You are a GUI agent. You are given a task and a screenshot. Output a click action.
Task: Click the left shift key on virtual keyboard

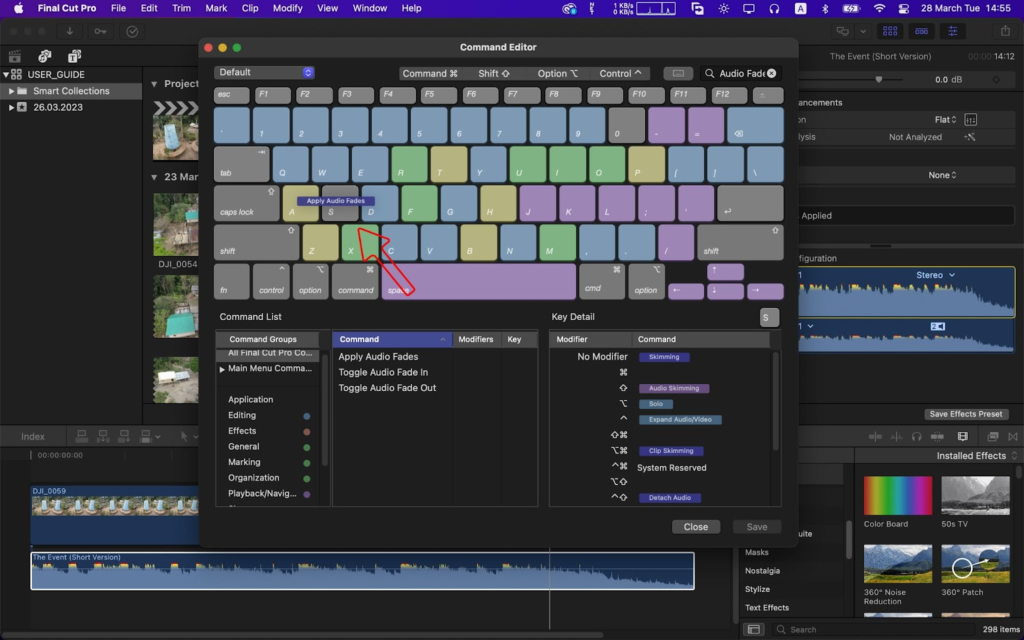[x=256, y=242]
